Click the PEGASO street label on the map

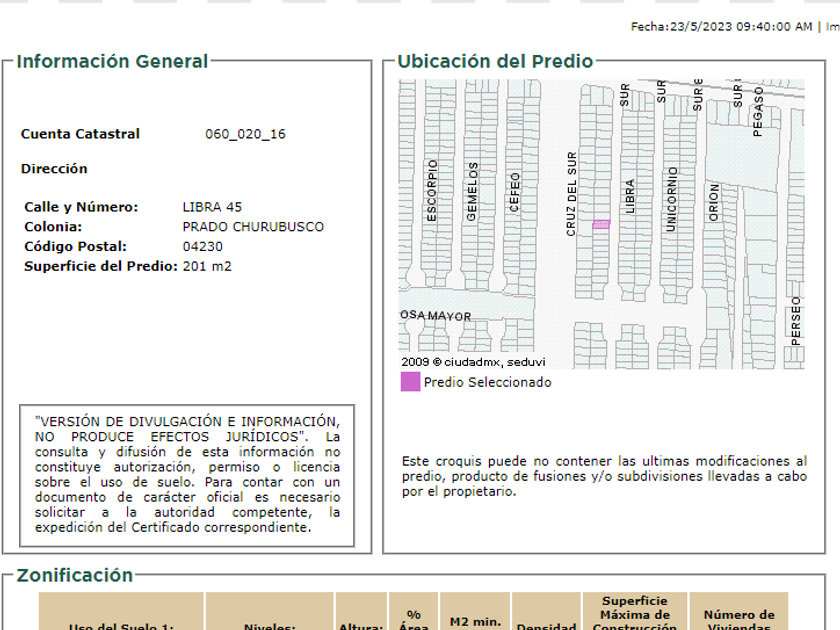[758, 110]
